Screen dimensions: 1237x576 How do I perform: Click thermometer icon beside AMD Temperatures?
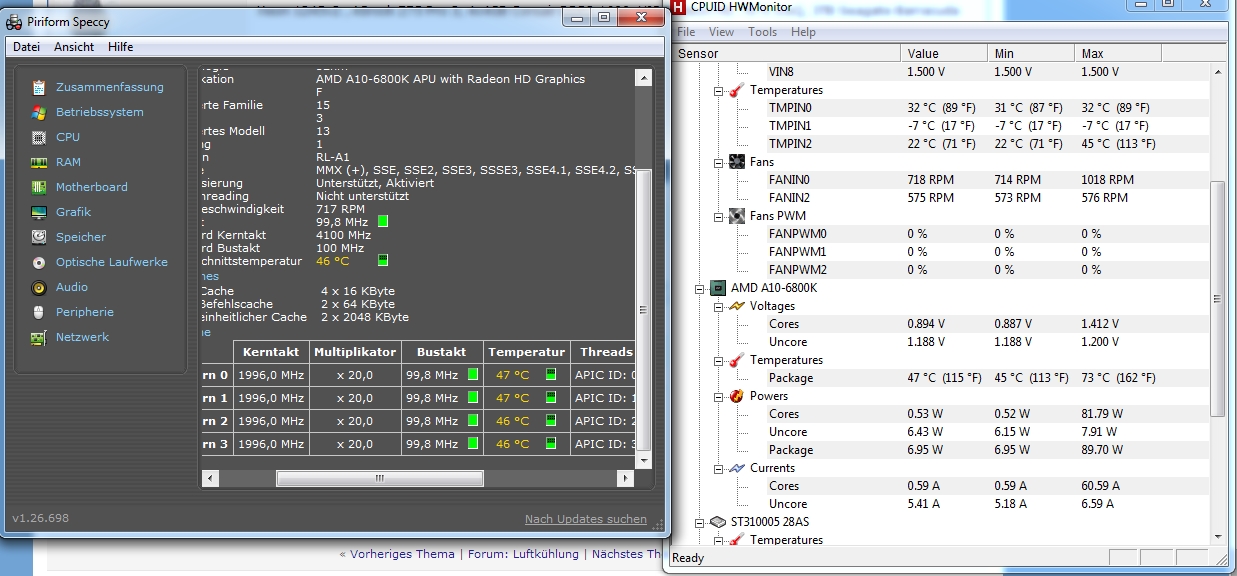pos(736,360)
